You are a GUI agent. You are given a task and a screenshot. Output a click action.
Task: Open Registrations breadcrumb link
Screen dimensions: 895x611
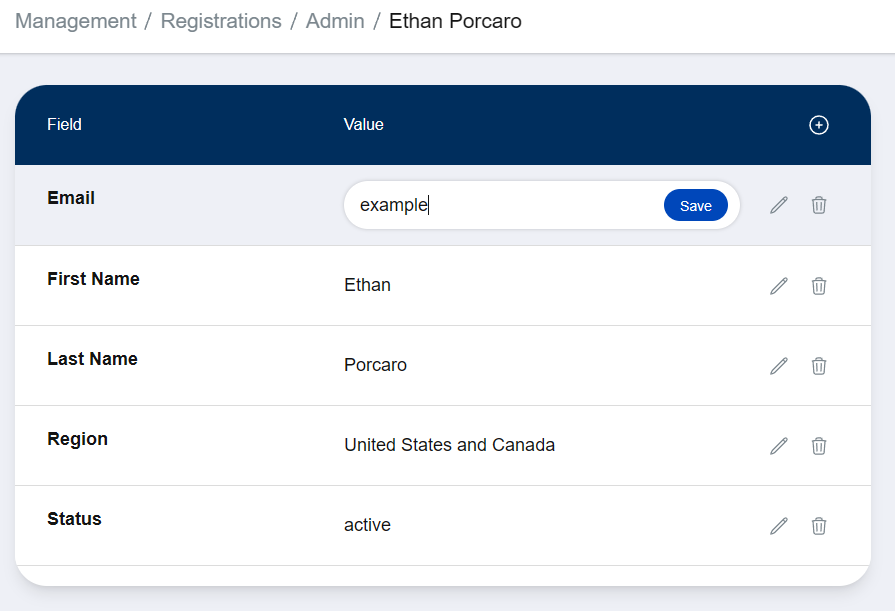click(x=221, y=21)
